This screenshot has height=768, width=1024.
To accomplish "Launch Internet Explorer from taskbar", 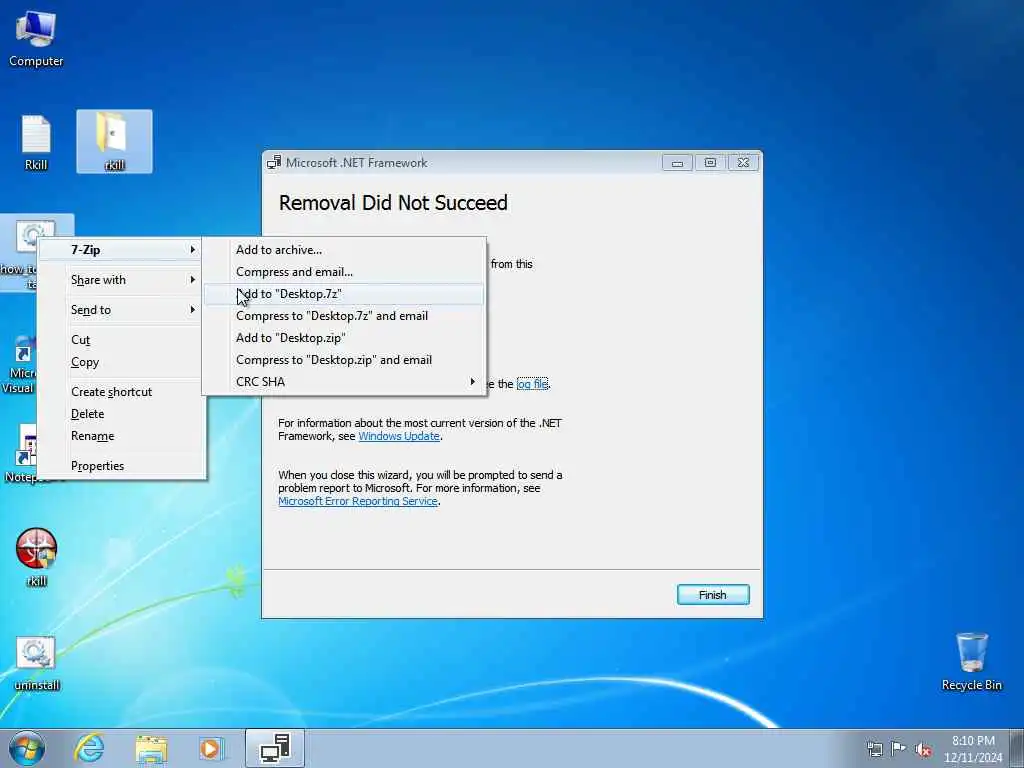I will 89,748.
